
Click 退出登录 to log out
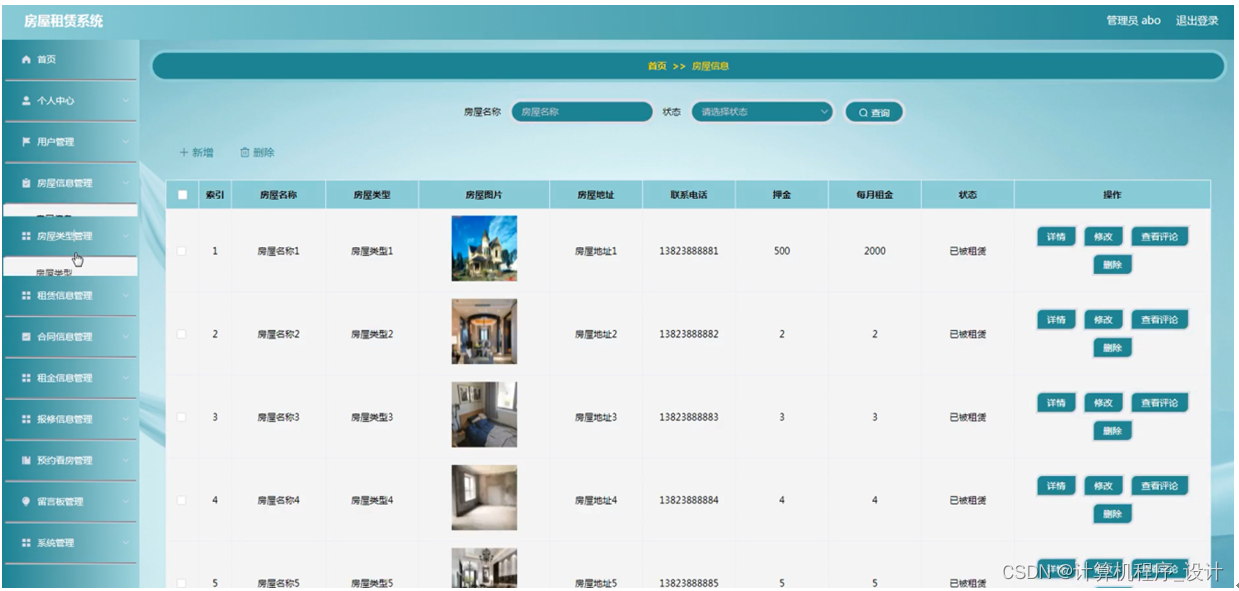(x=1197, y=20)
